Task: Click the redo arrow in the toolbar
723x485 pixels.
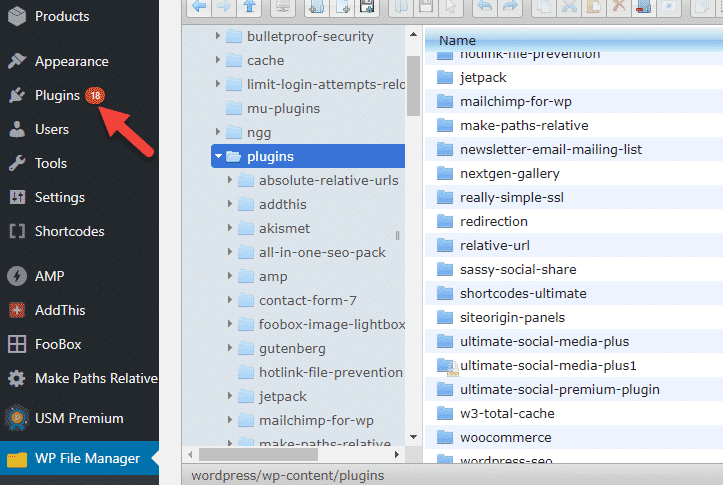Action: (x=510, y=6)
